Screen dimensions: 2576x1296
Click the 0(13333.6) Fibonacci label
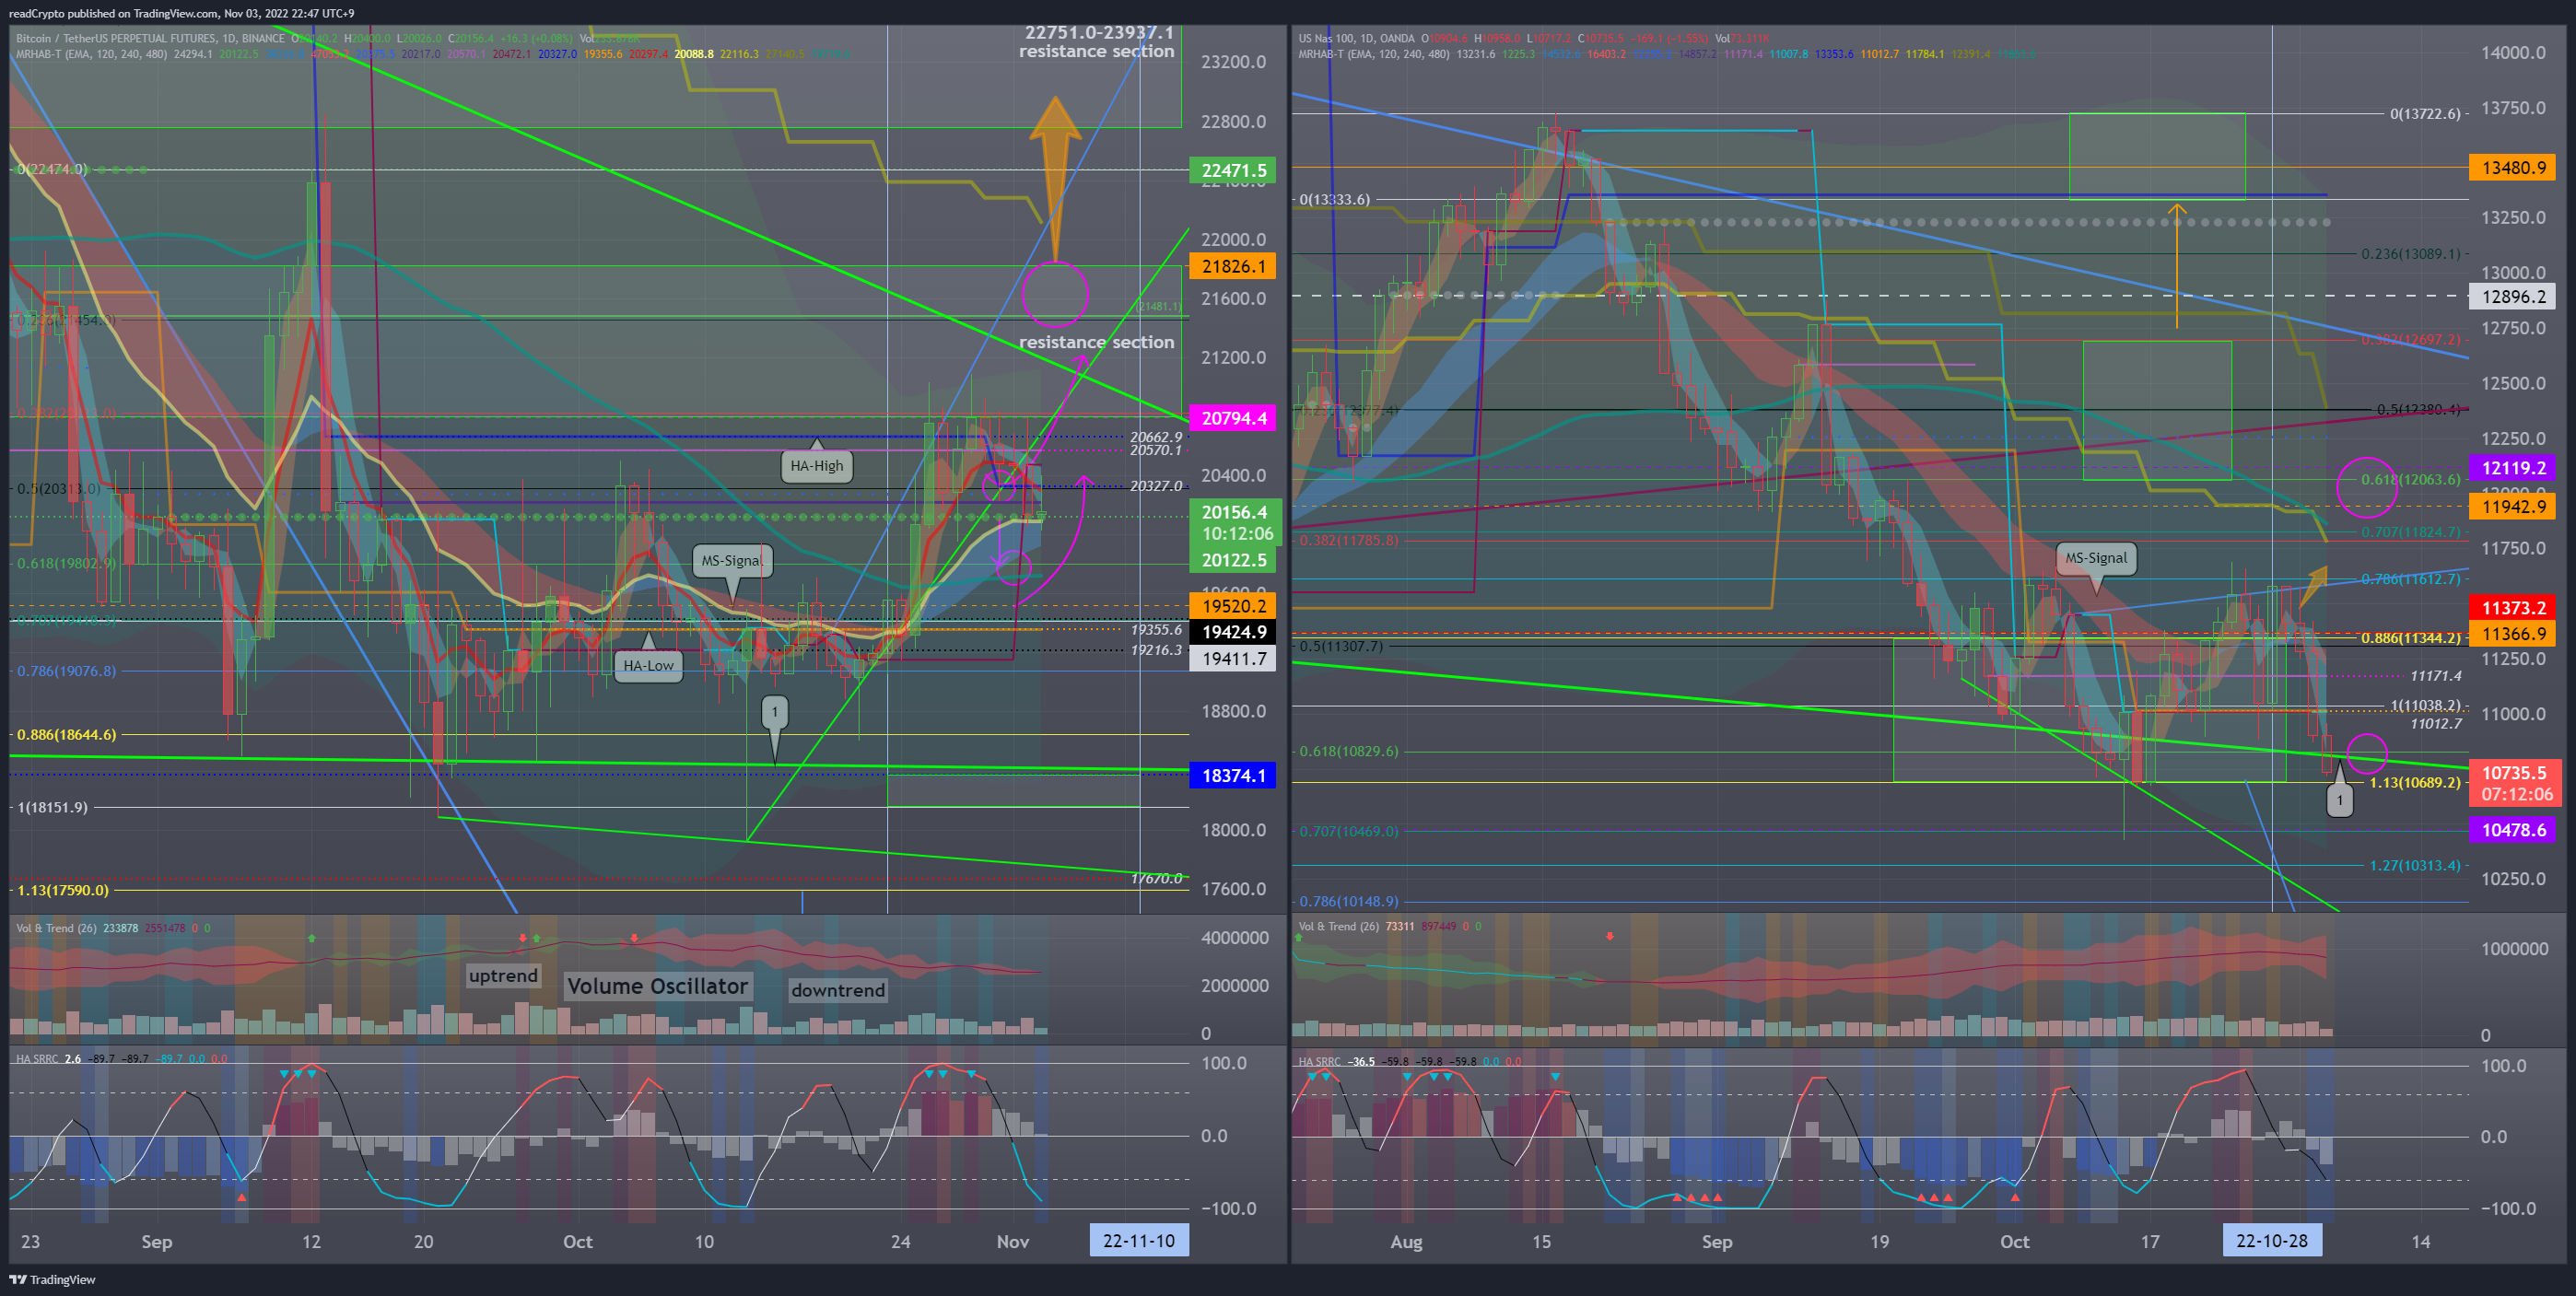[x=1334, y=199]
